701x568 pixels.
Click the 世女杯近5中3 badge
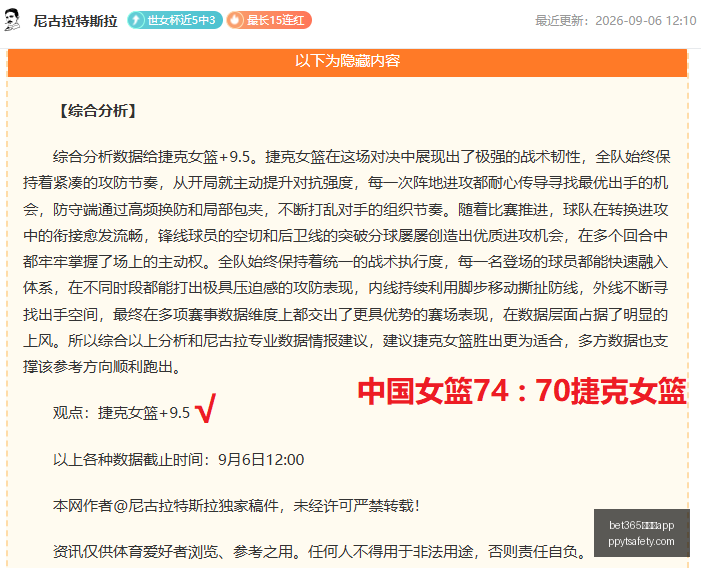pyautogui.click(x=175, y=20)
